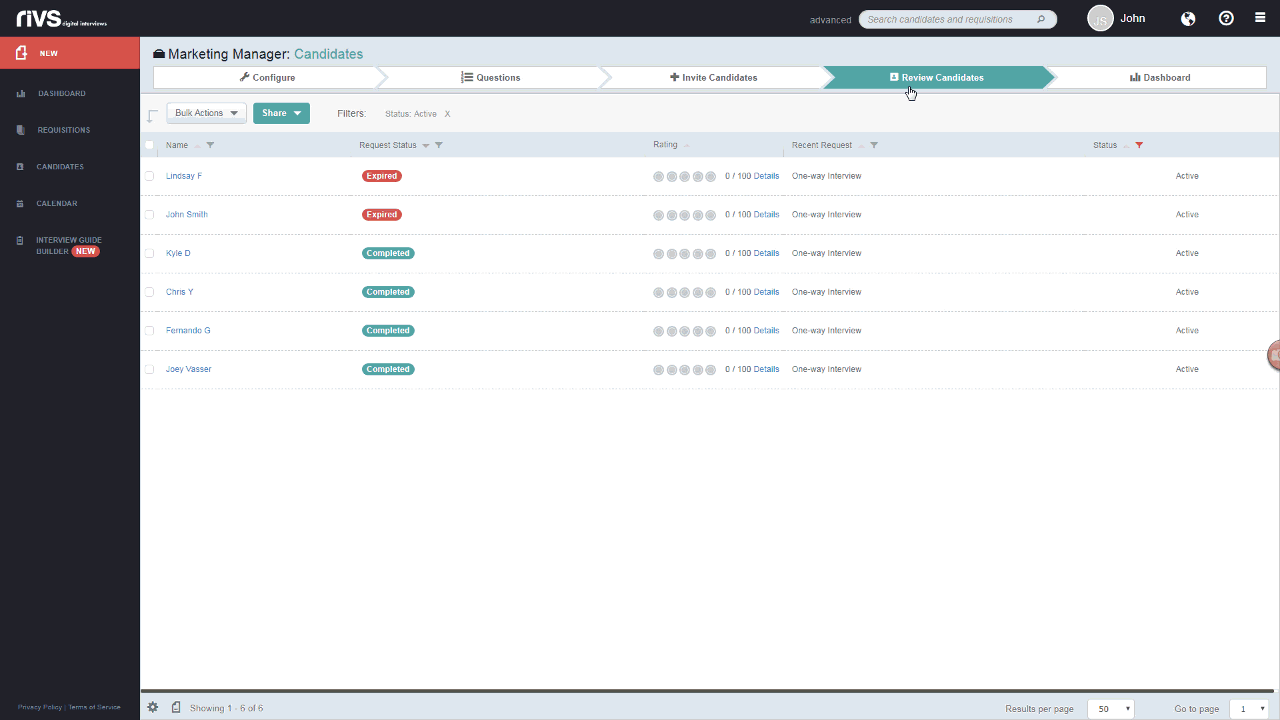Click the Name column filter funnel
The width and height of the screenshot is (1280, 720).
coord(210,145)
